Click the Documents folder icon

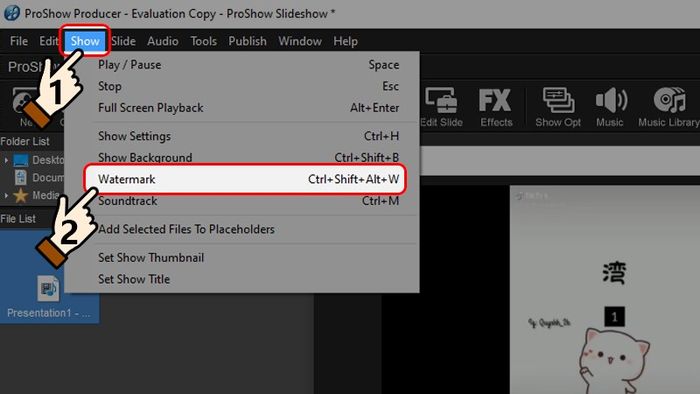pyautogui.click(x=21, y=177)
